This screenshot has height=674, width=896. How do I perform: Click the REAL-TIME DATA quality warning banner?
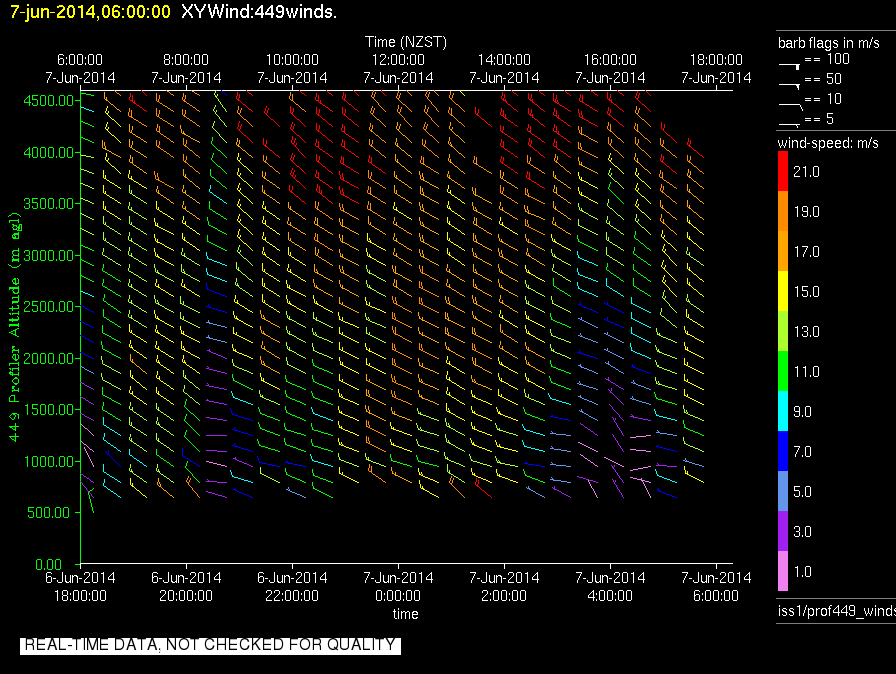[210, 645]
